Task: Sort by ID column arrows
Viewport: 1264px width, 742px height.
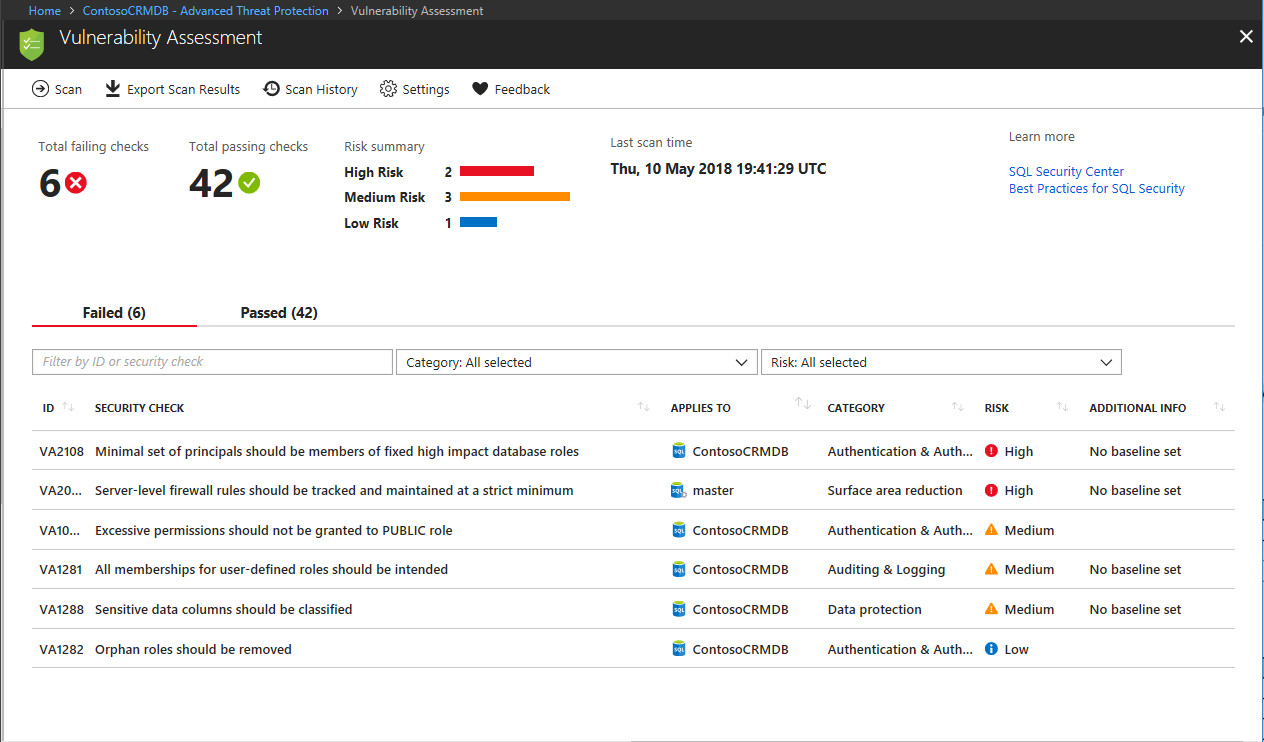Action: click(x=68, y=407)
